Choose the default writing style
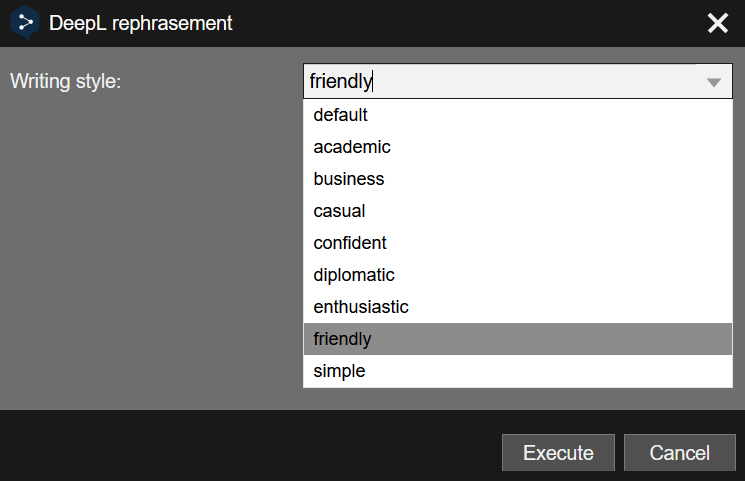 tap(518, 115)
